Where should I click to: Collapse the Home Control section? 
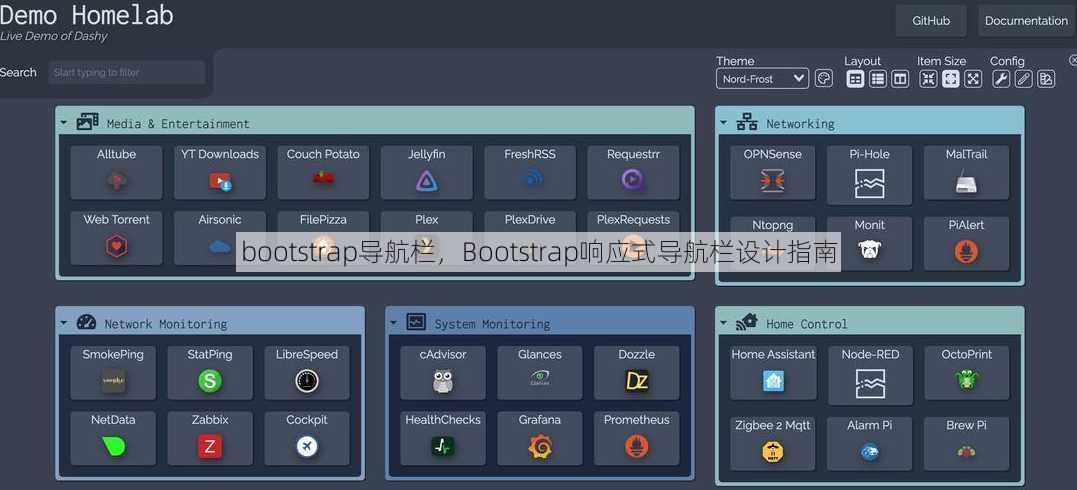(723, 324)
